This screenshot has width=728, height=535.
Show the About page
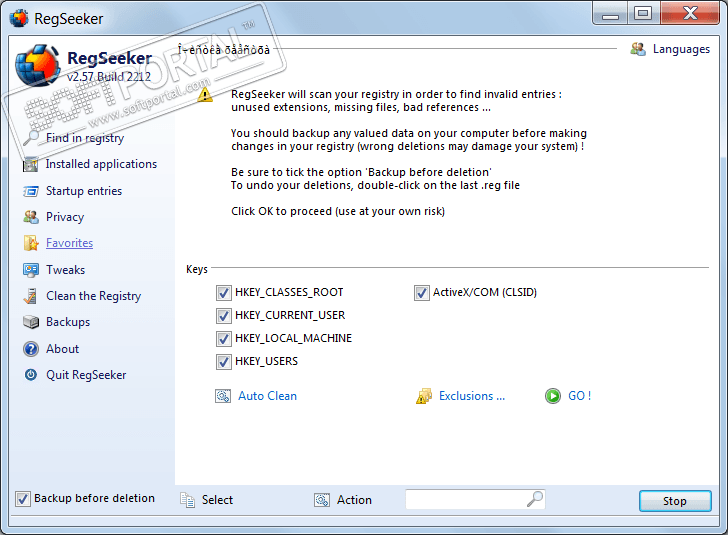coord(63,349)
